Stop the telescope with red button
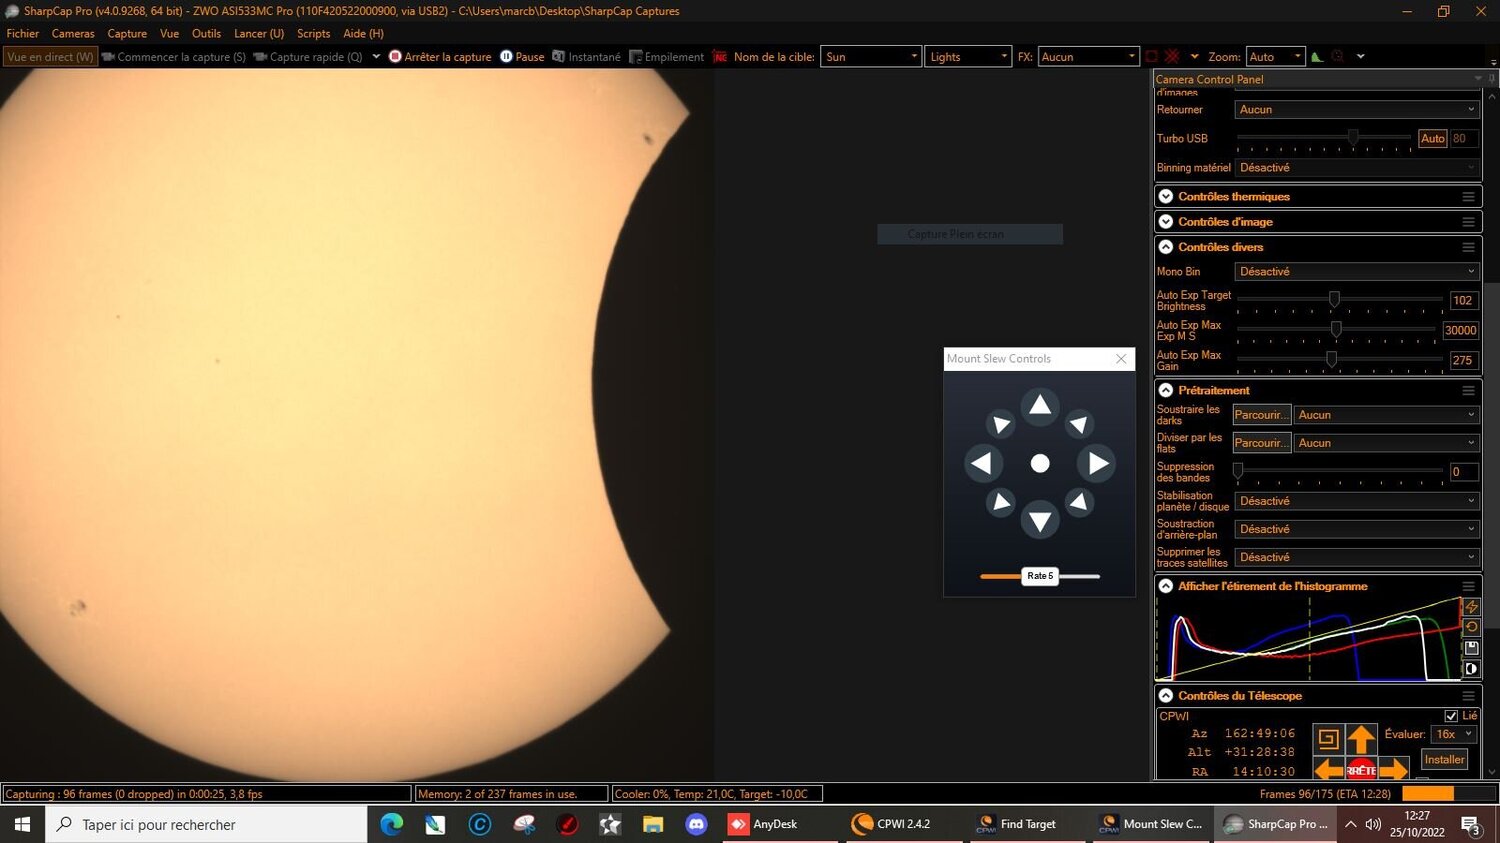The height and width of the screenshot is (843, 1500). 1361,770
